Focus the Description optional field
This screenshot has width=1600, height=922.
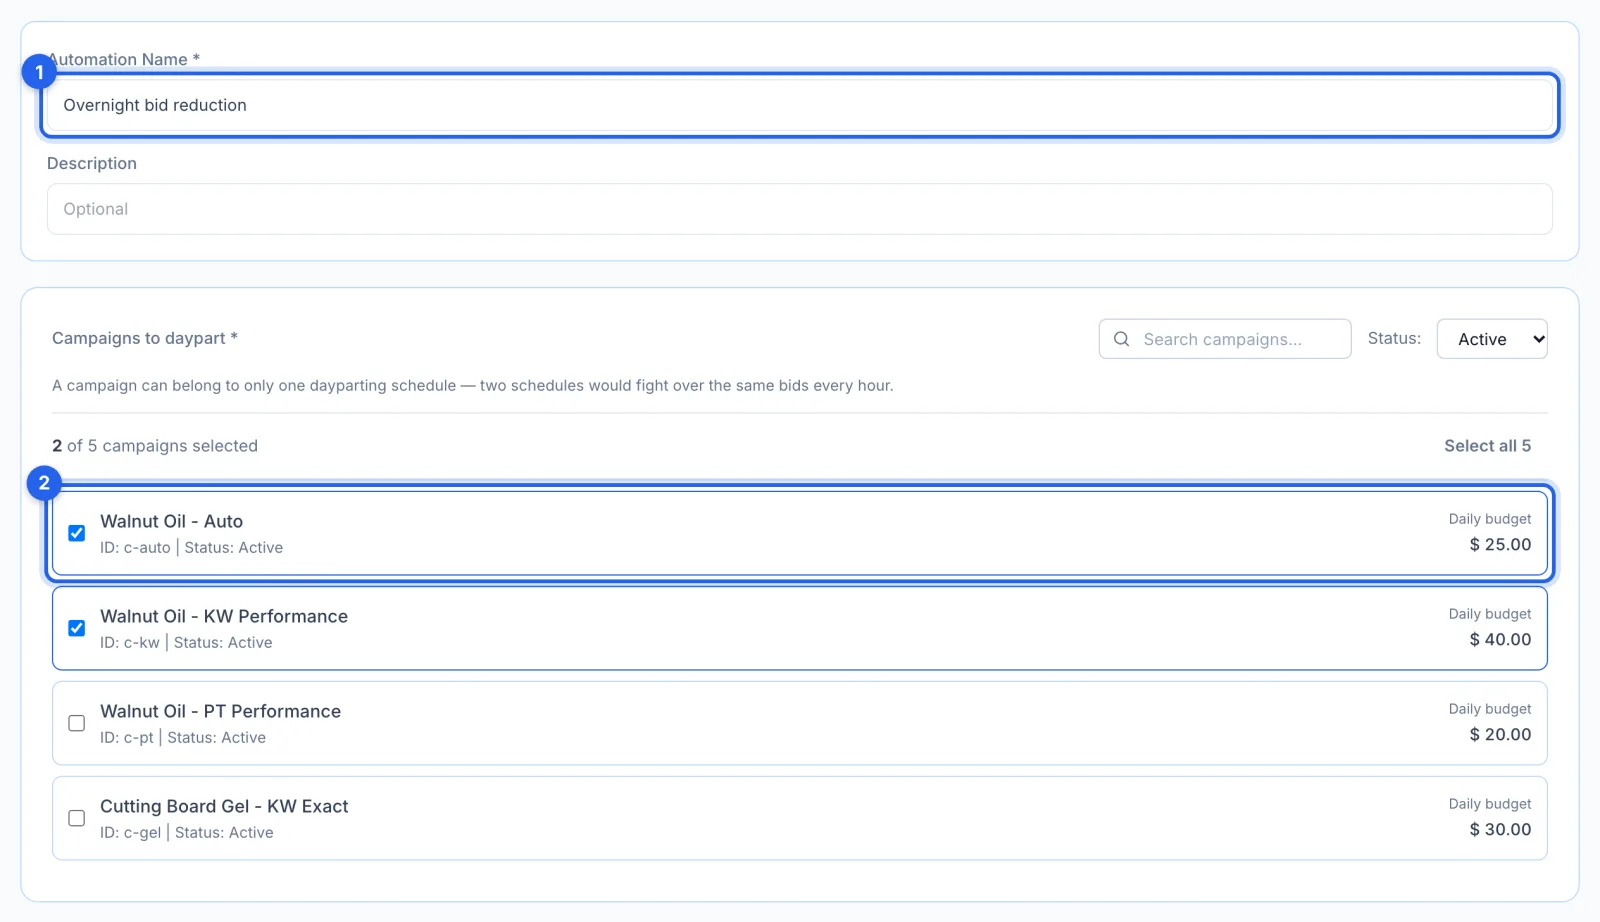pos(799,209)
